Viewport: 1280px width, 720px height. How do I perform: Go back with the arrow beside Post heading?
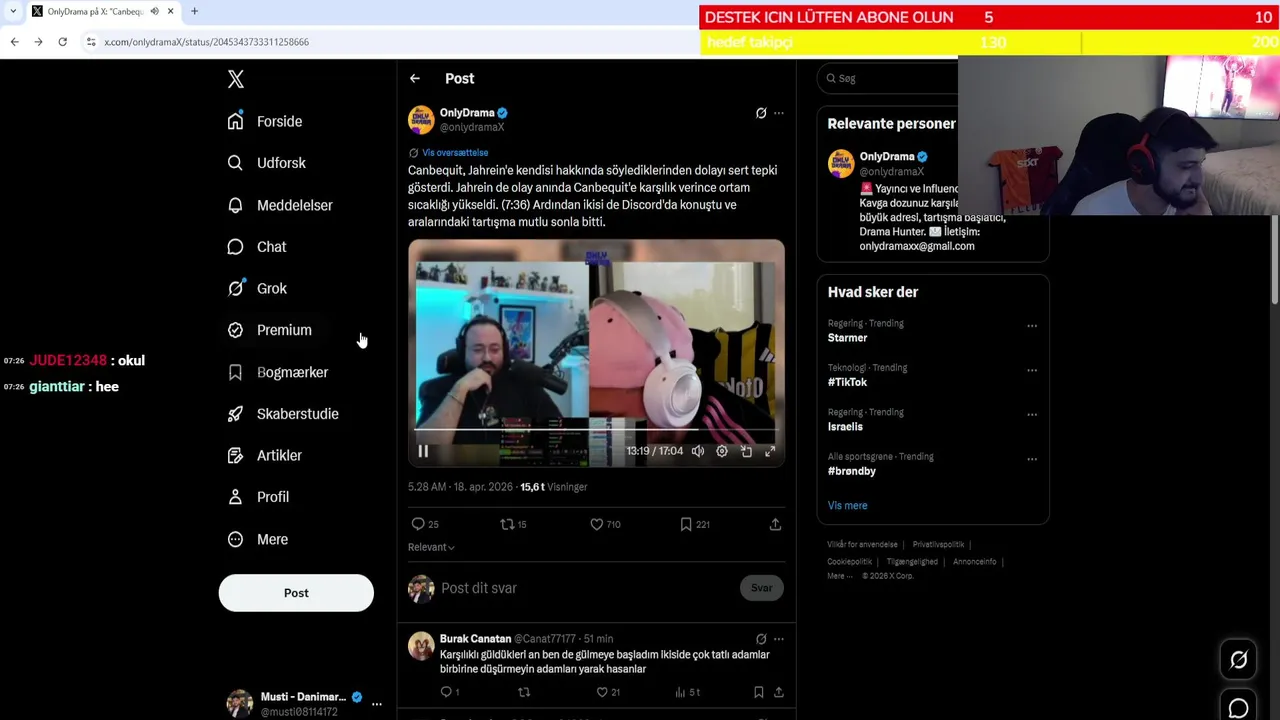pyautogui.click(x=414, y=78)
